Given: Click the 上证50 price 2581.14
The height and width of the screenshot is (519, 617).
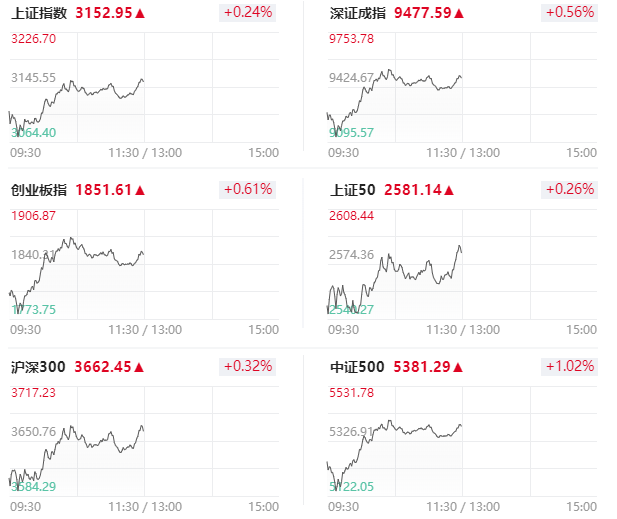Looking at the screenshot, I should [413, 190].
